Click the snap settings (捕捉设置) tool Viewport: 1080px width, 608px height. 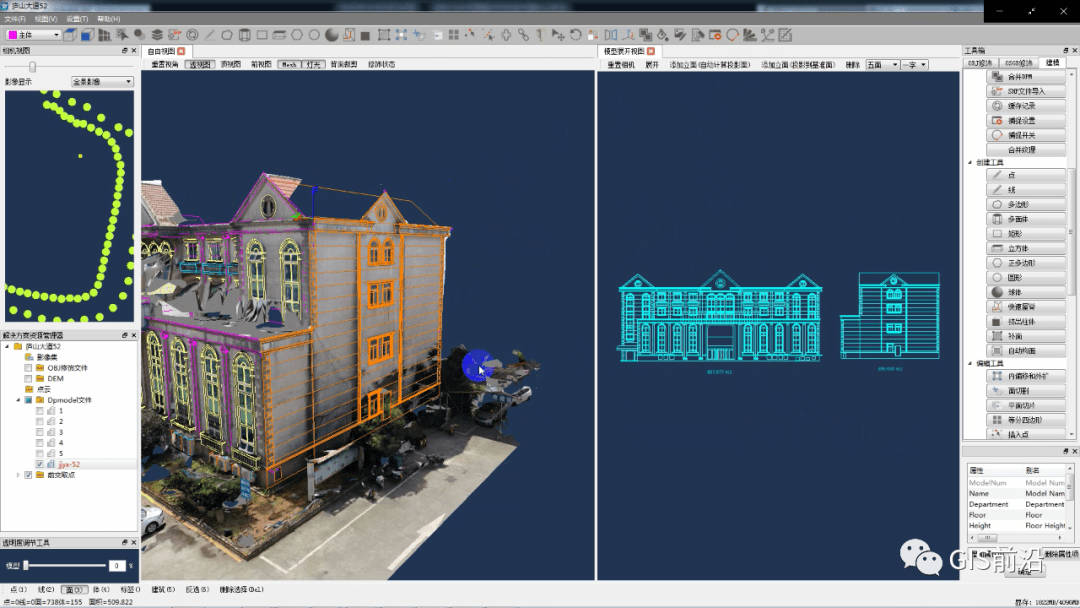pos(1026,120)
